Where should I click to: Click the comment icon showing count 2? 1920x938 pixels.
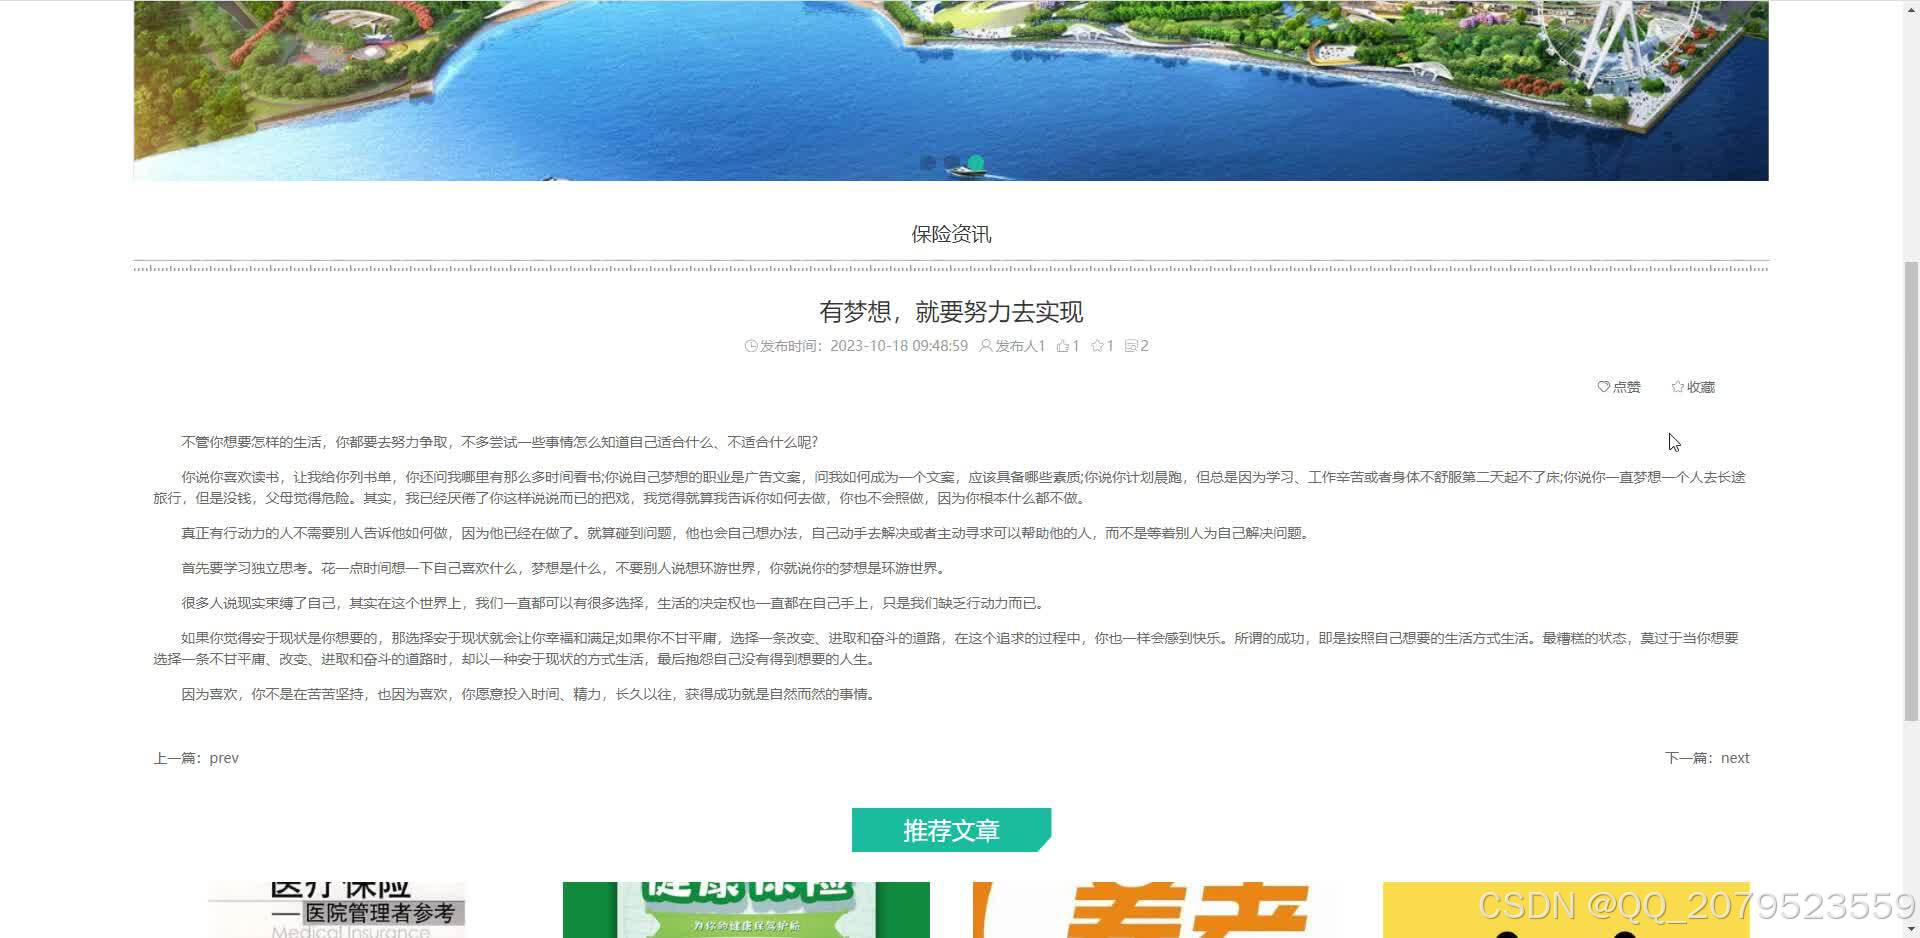pyautogui.click(x=1132, y=345)
